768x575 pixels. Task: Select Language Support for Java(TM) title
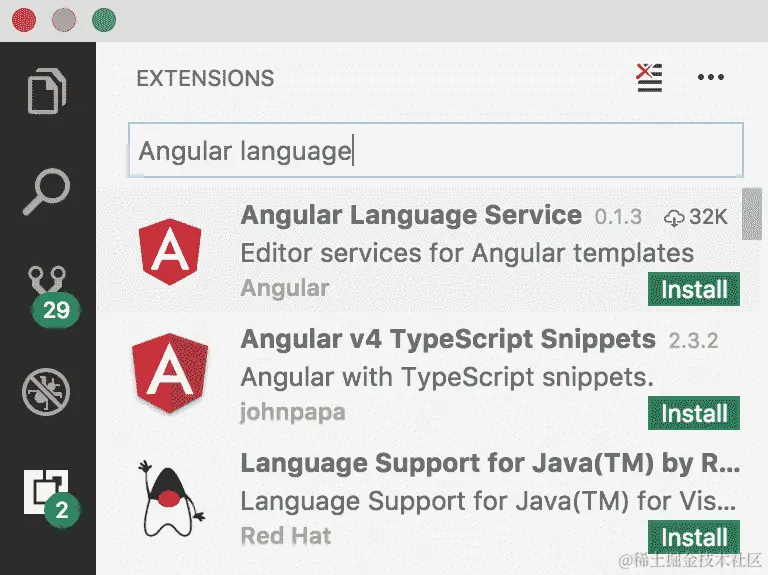[490, 463]
